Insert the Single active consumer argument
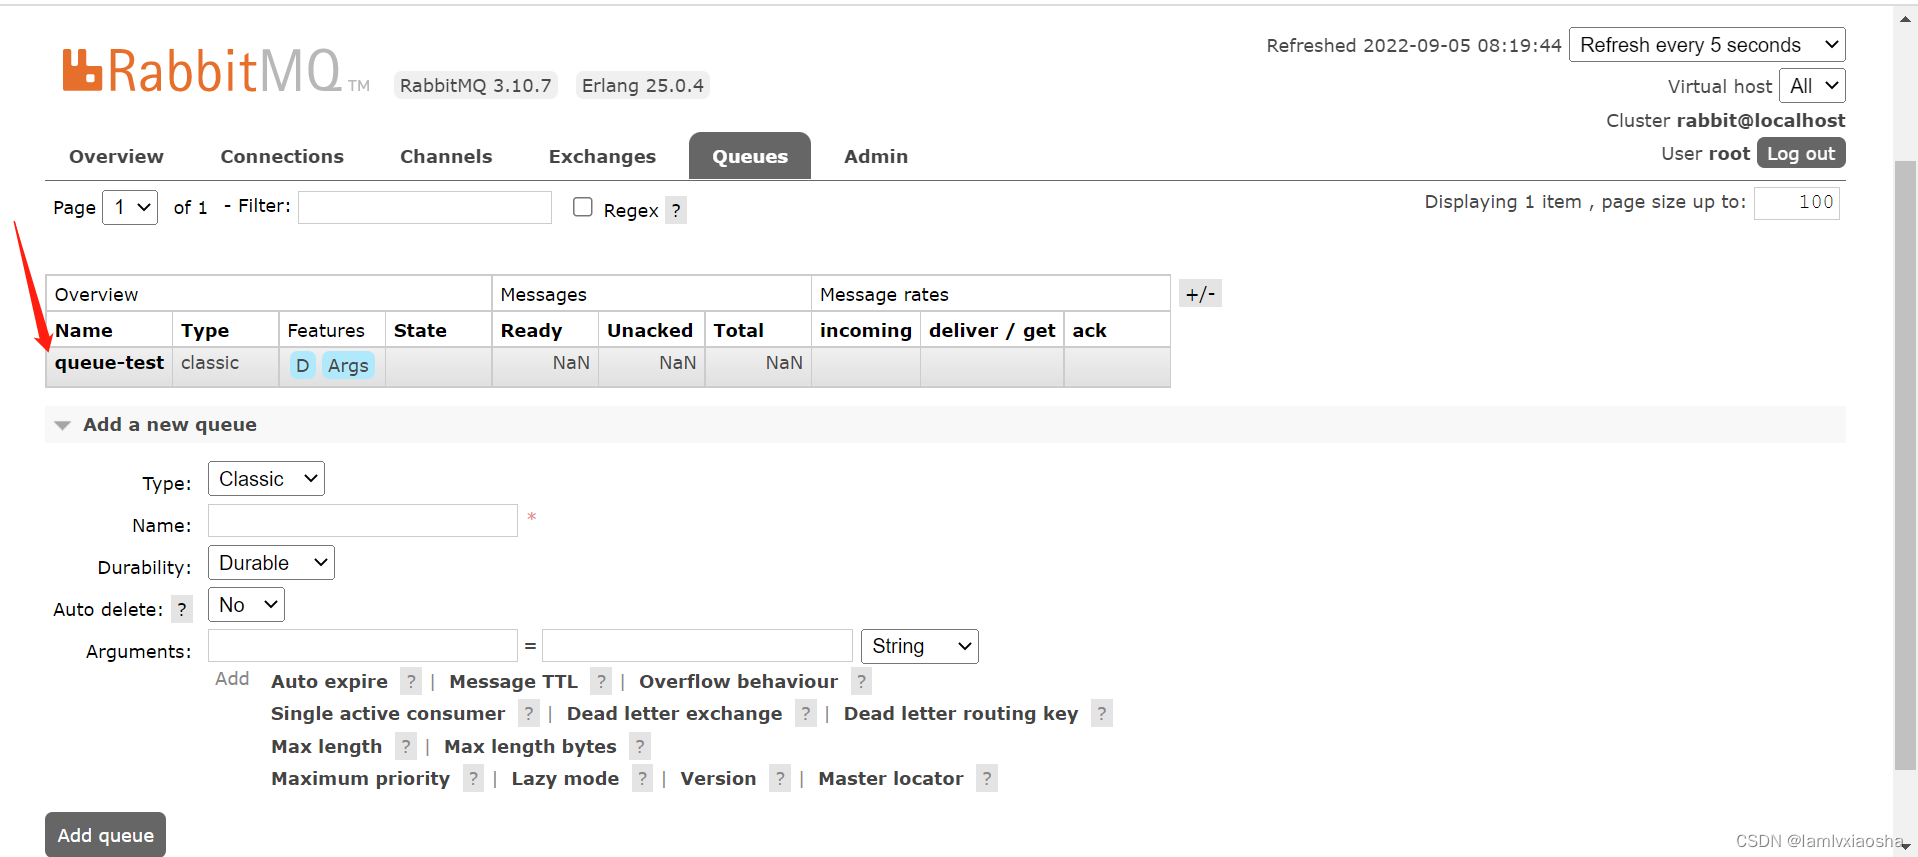 pyautogui.click(x=388, y=714)
